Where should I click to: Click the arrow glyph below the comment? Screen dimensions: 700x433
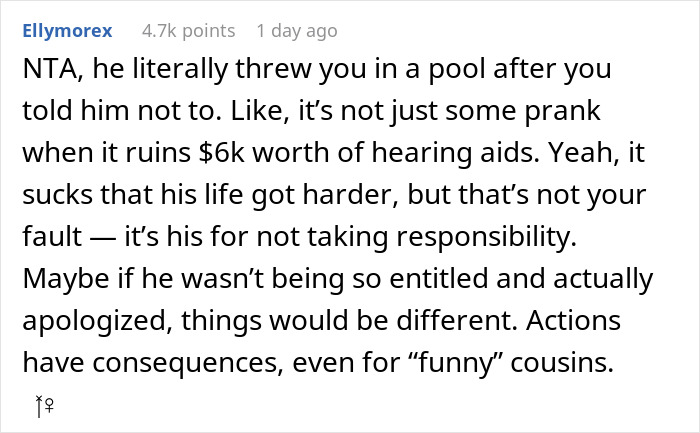39,405
